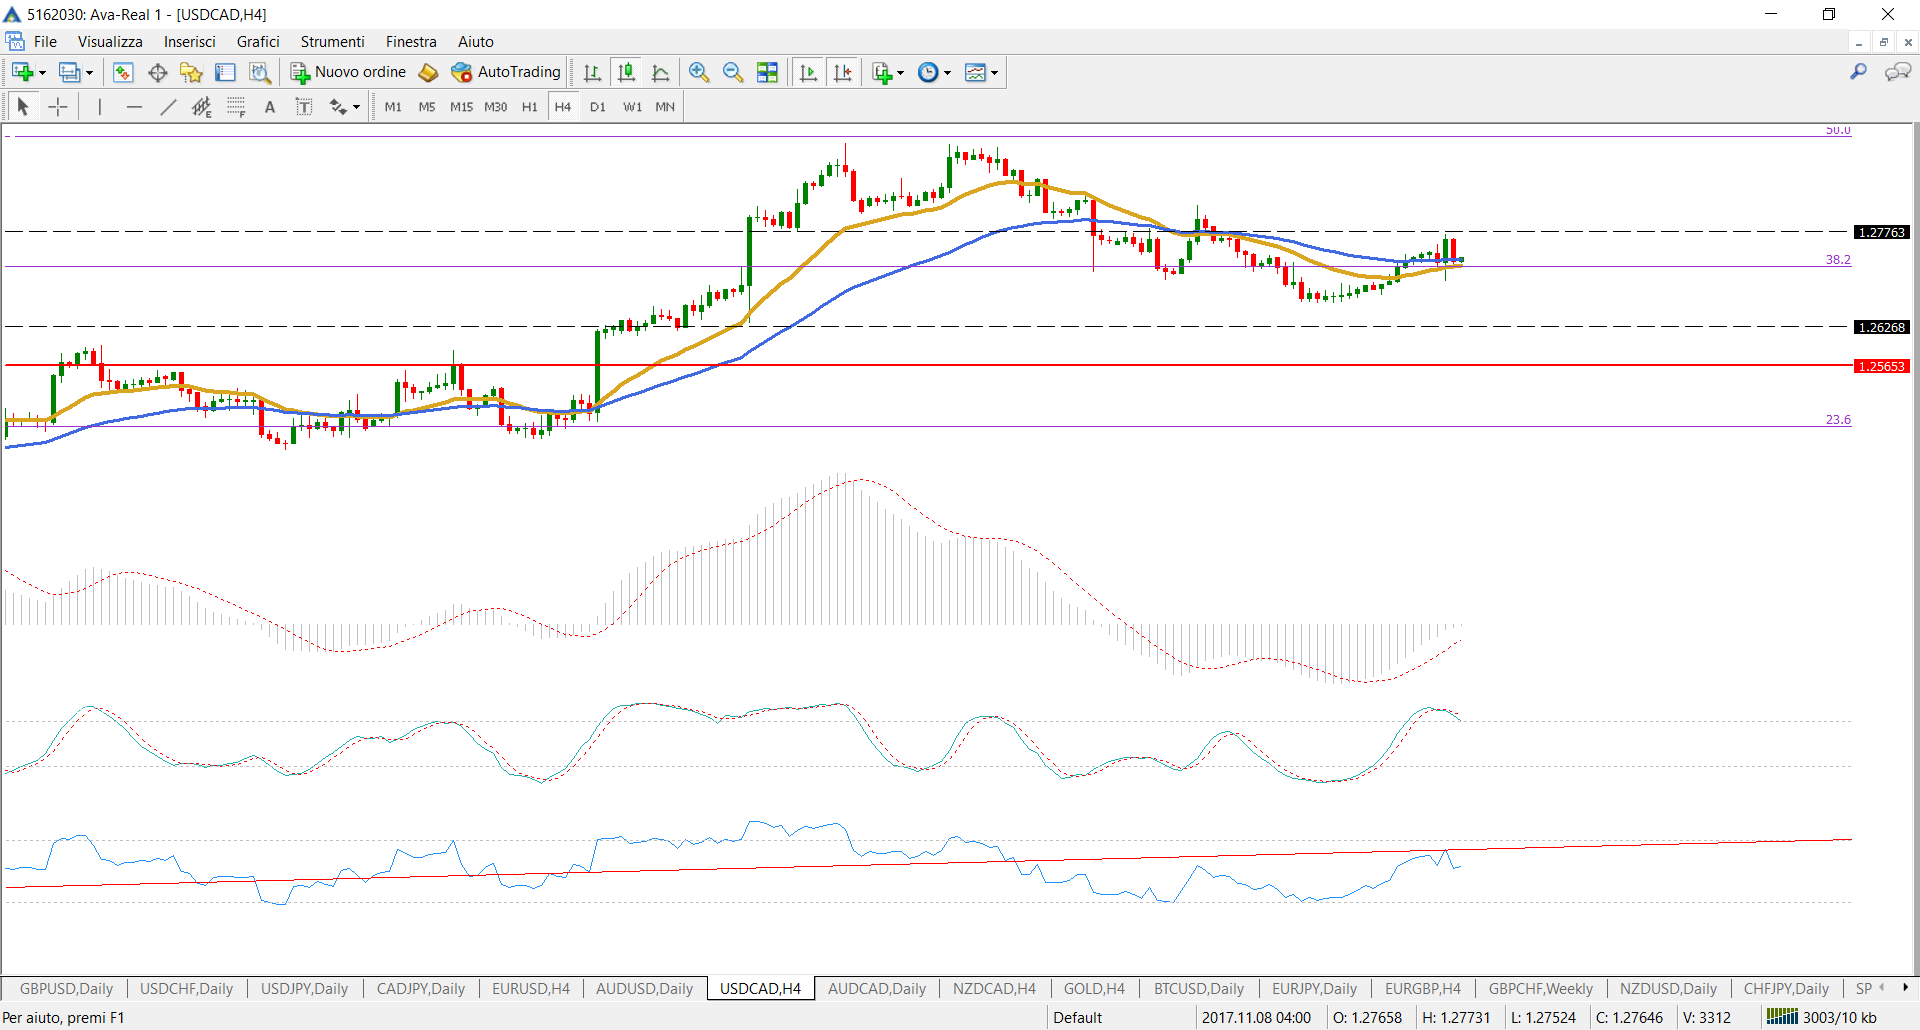Zoom in the chart
Image resolution: width=1920 pixels, height=1030 pixels.
pos(699,72)
